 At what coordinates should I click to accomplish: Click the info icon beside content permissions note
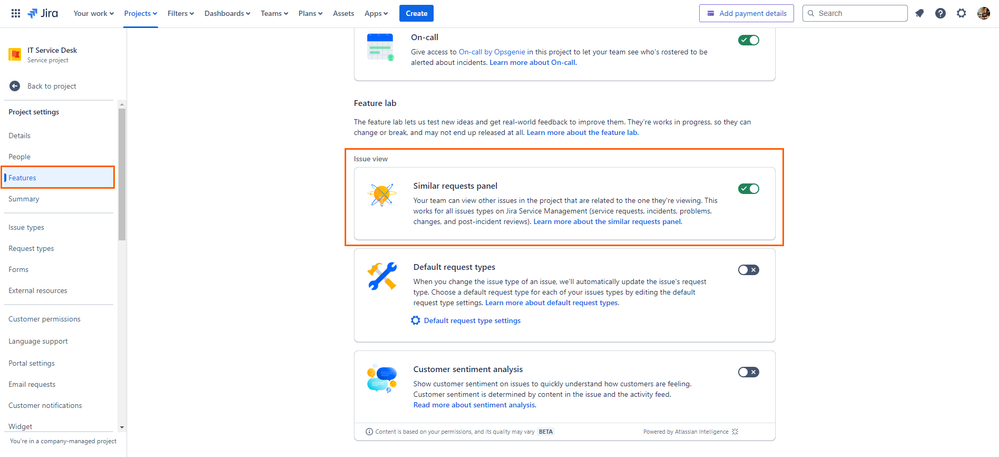(370, 432)
